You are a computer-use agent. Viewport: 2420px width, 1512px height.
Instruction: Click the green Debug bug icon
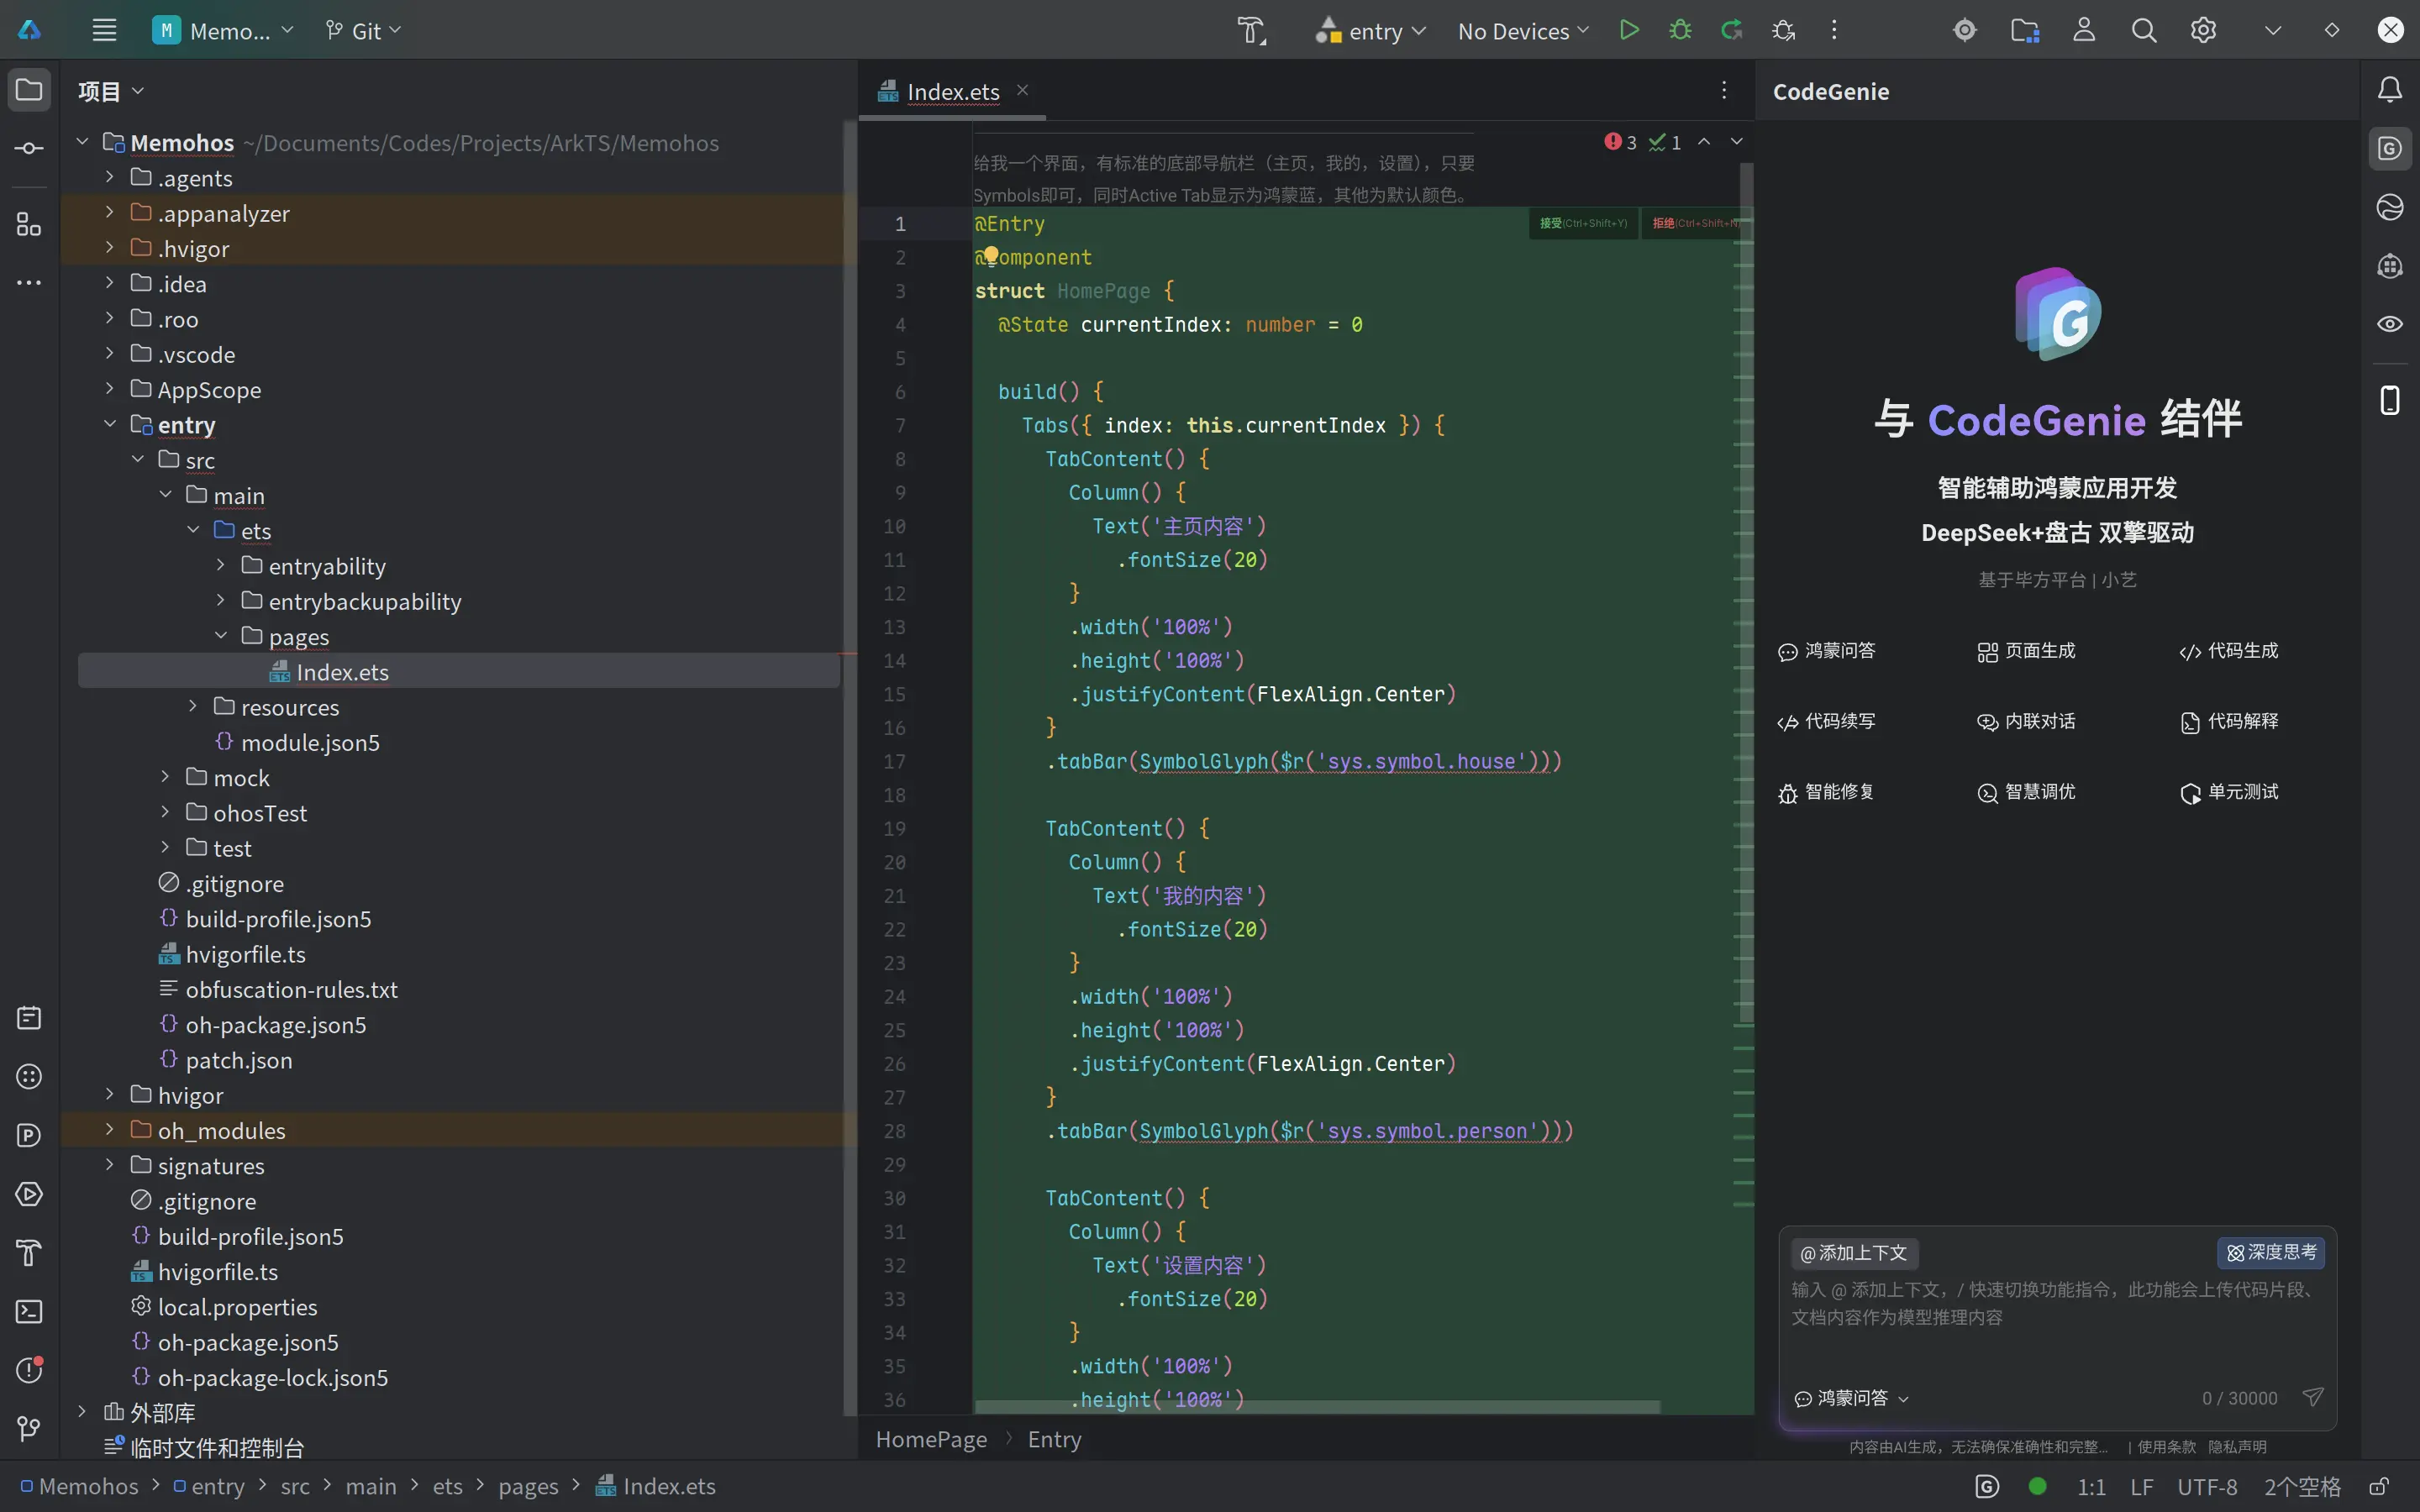point(1680,30)
